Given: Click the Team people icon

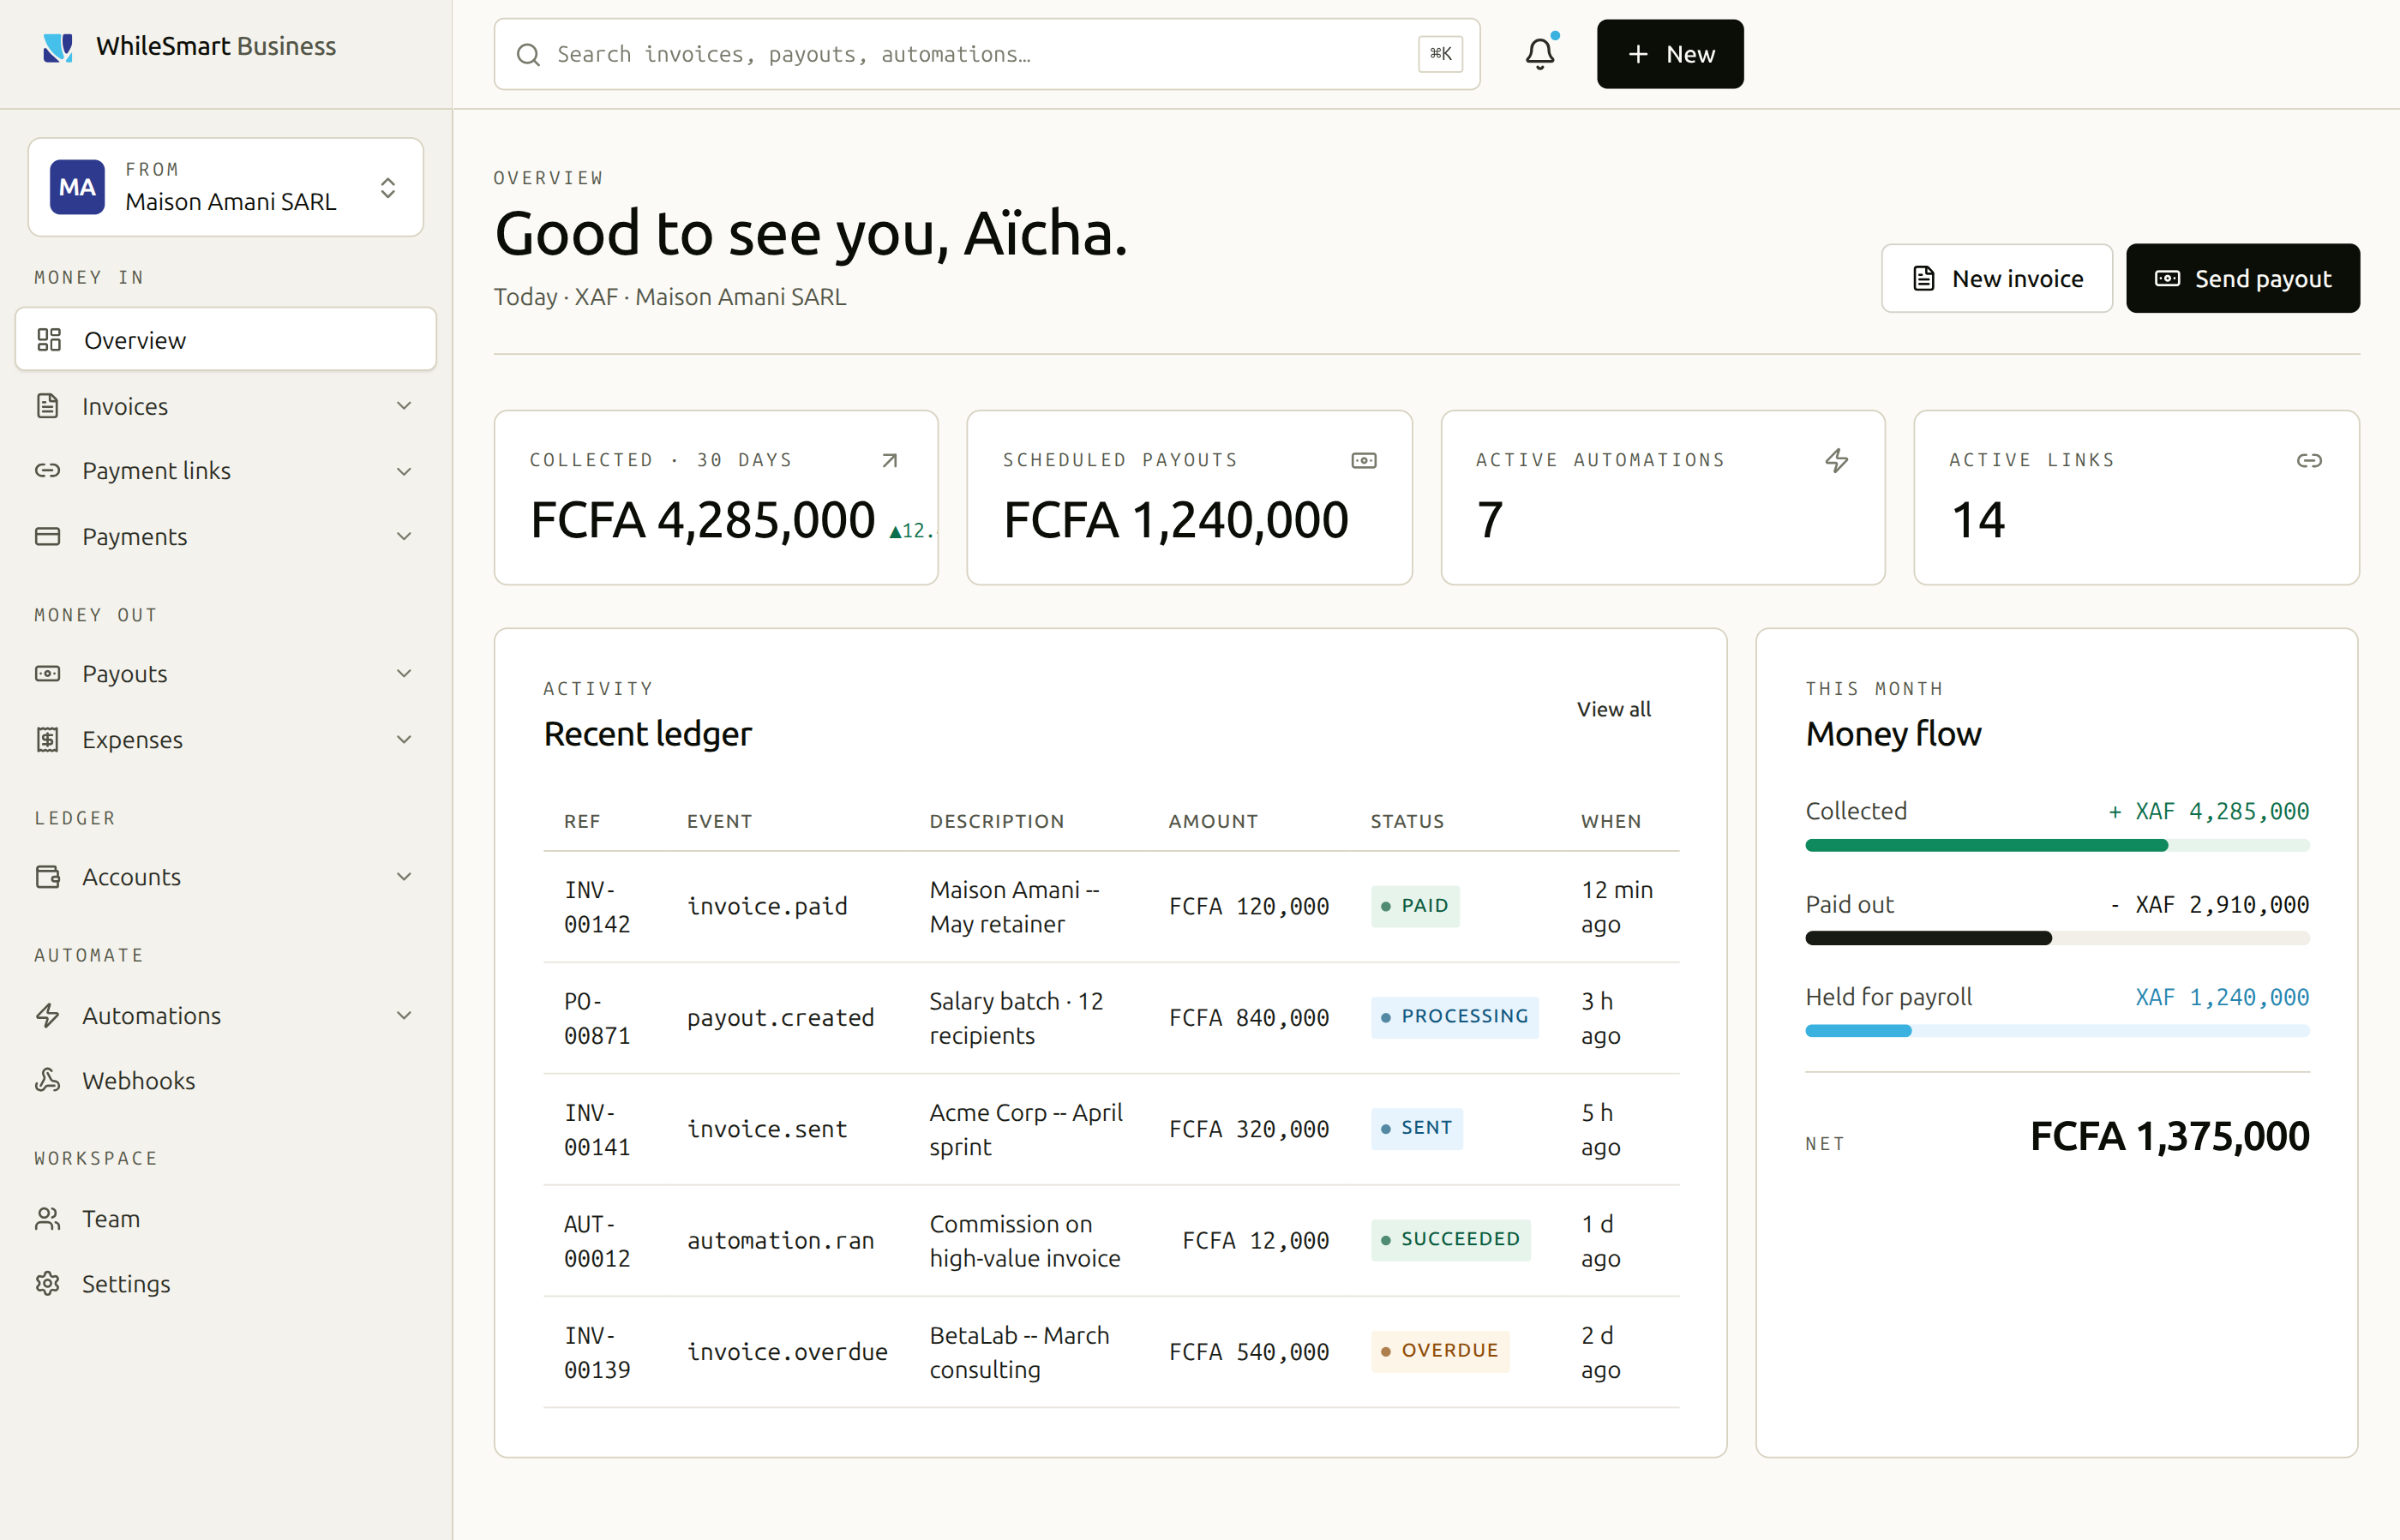Looking at the screenshot, I should pyautogui.click(x=47, y=1218).
